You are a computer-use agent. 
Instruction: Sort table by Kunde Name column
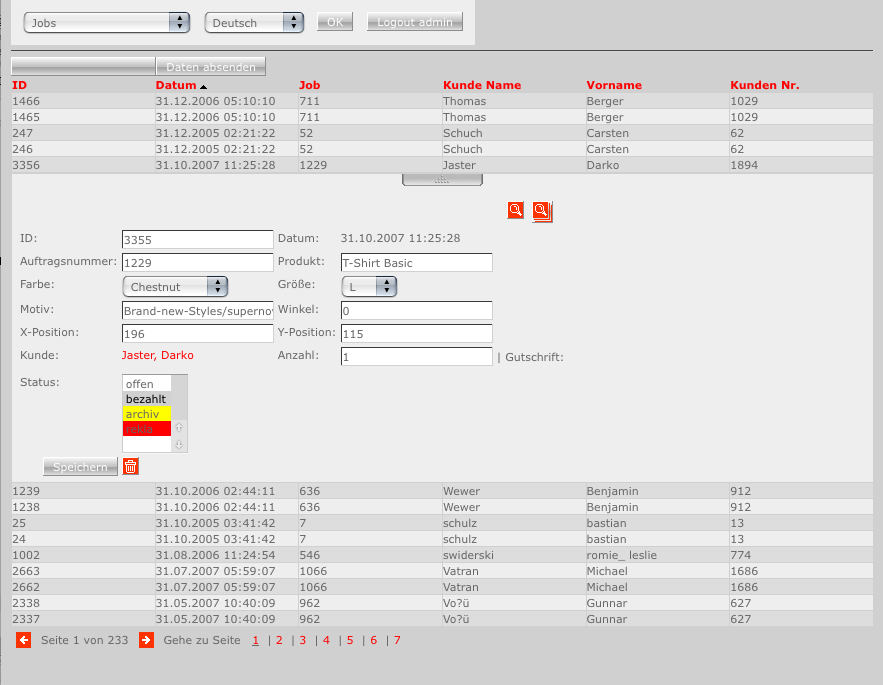coord(481,85)
